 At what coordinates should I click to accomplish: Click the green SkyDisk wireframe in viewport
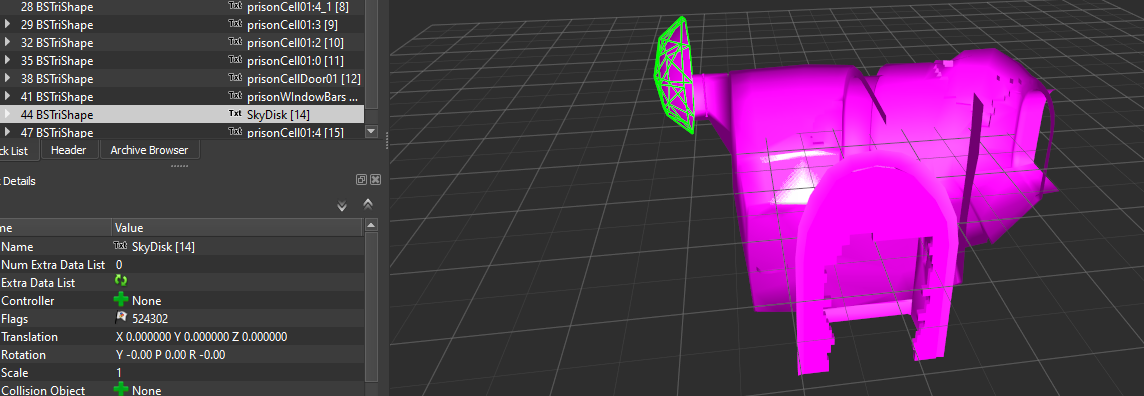[x=674, y=76]
